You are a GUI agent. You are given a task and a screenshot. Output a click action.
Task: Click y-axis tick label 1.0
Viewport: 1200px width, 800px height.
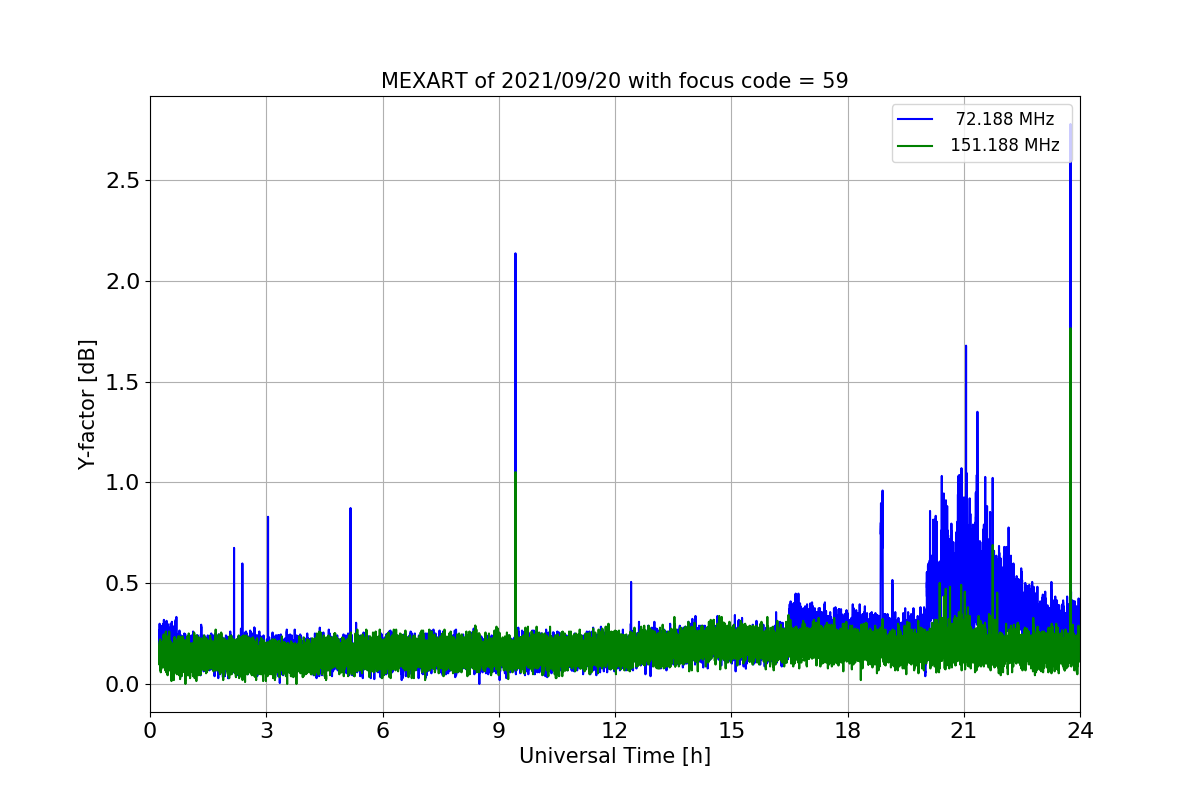[122, 483]
